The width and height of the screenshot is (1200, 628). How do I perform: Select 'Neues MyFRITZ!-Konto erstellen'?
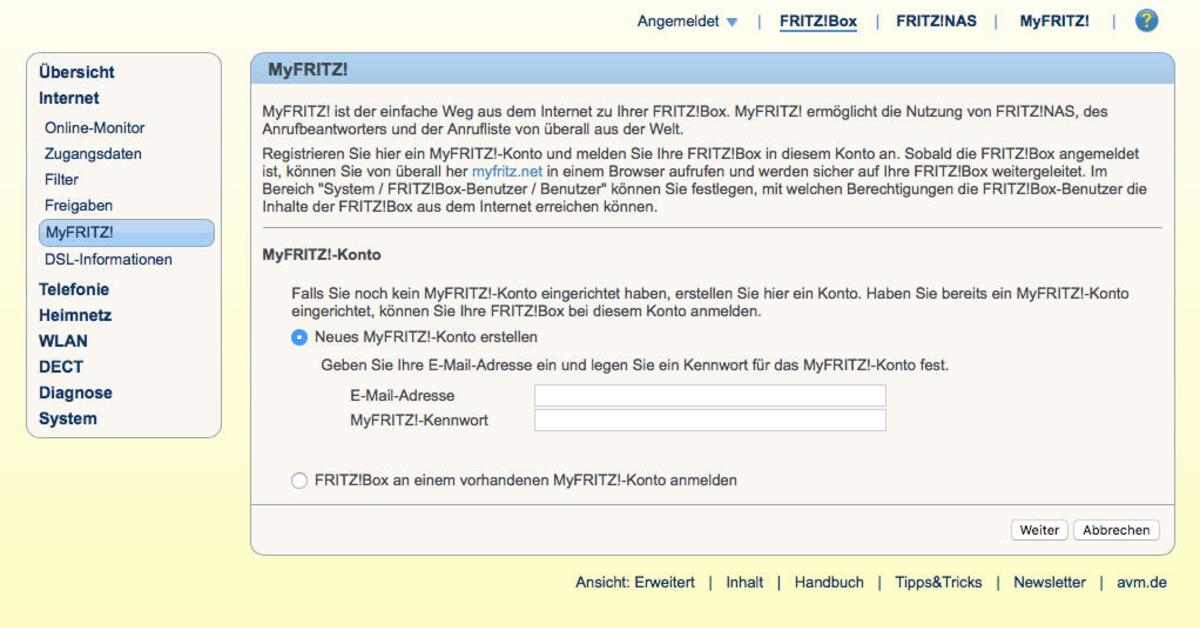click(299, 338)
